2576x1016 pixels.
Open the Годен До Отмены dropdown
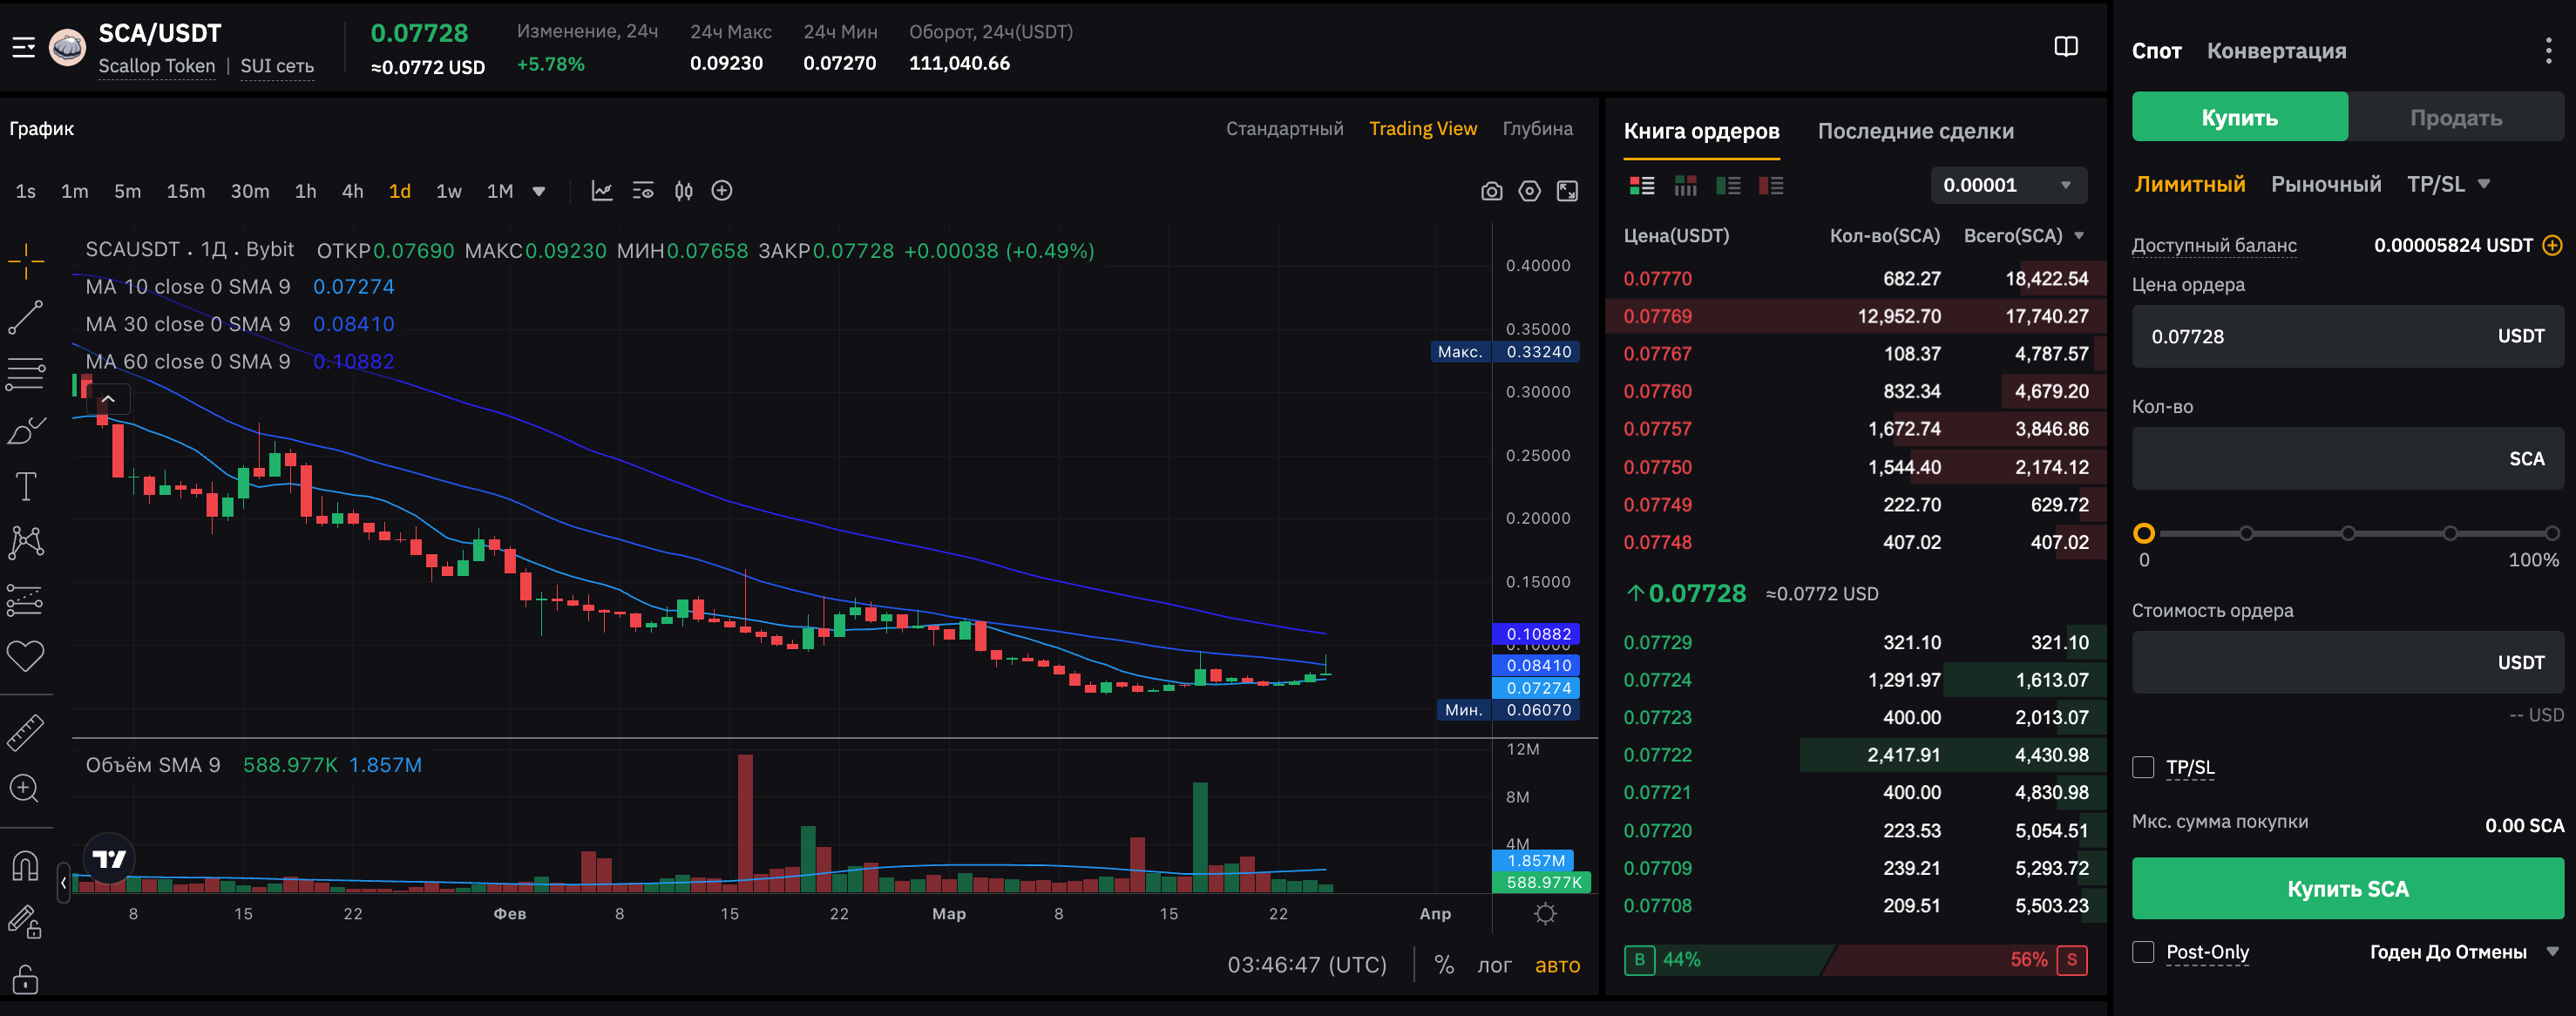coord(2459,952)
